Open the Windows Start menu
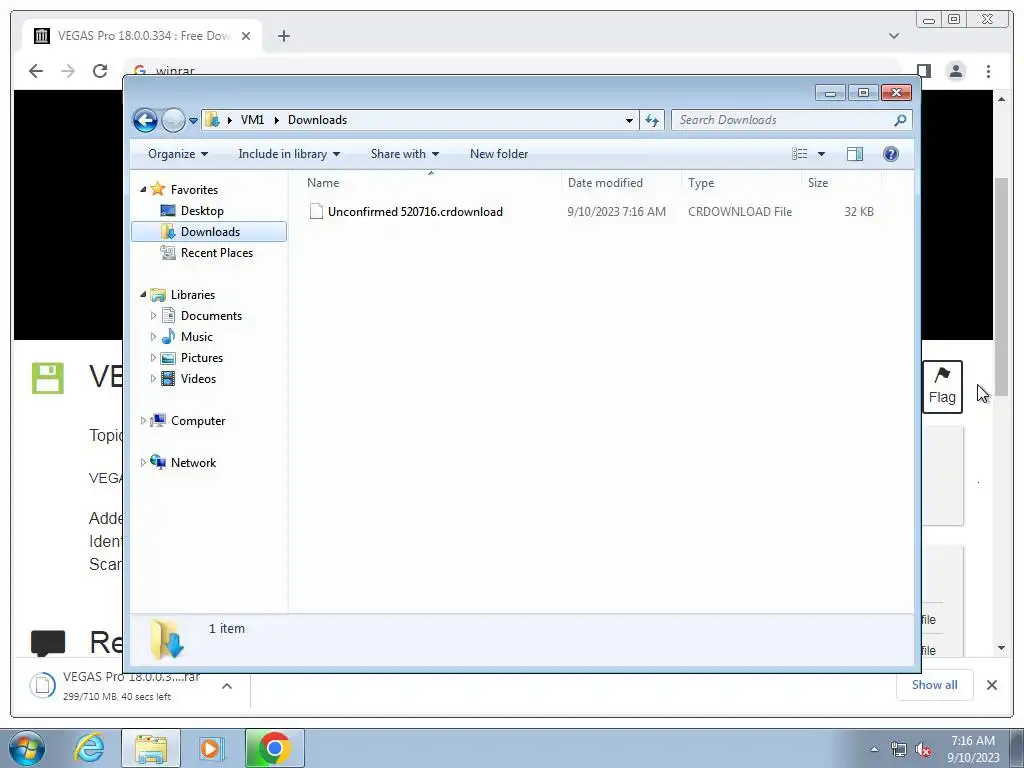Screen dimensions: 1024x768 (27, 748)
